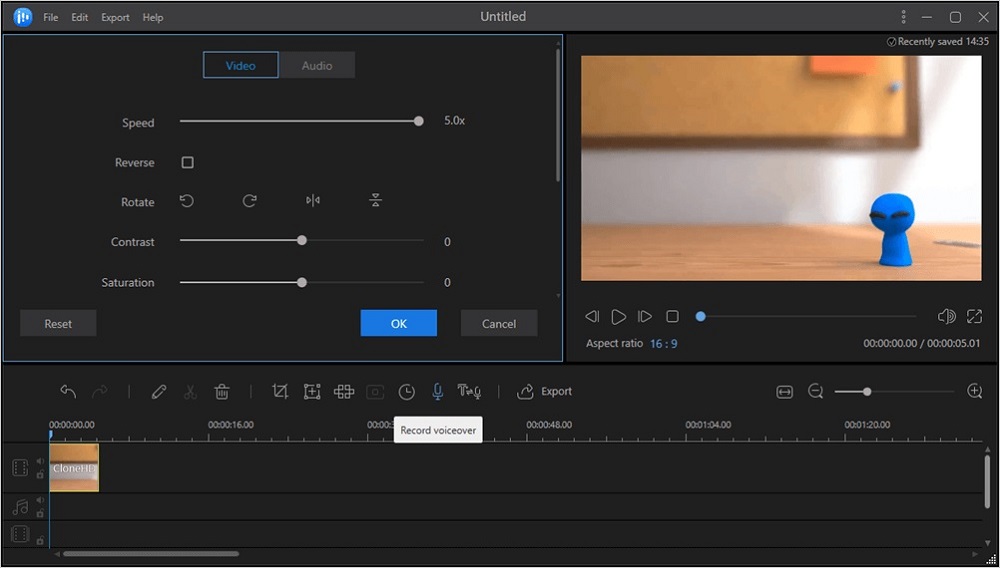Enable the Reverse checkbox
Screen dimensions: 1000x568
(x=187, y=162)
